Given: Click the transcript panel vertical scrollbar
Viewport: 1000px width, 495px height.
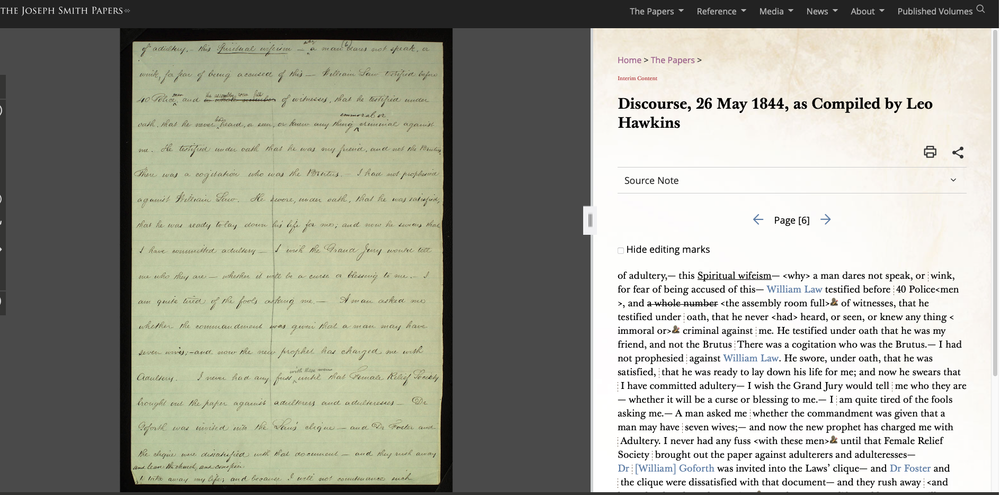Looking at the screenshot, I should pyautogui.click(x=996, y=201).
